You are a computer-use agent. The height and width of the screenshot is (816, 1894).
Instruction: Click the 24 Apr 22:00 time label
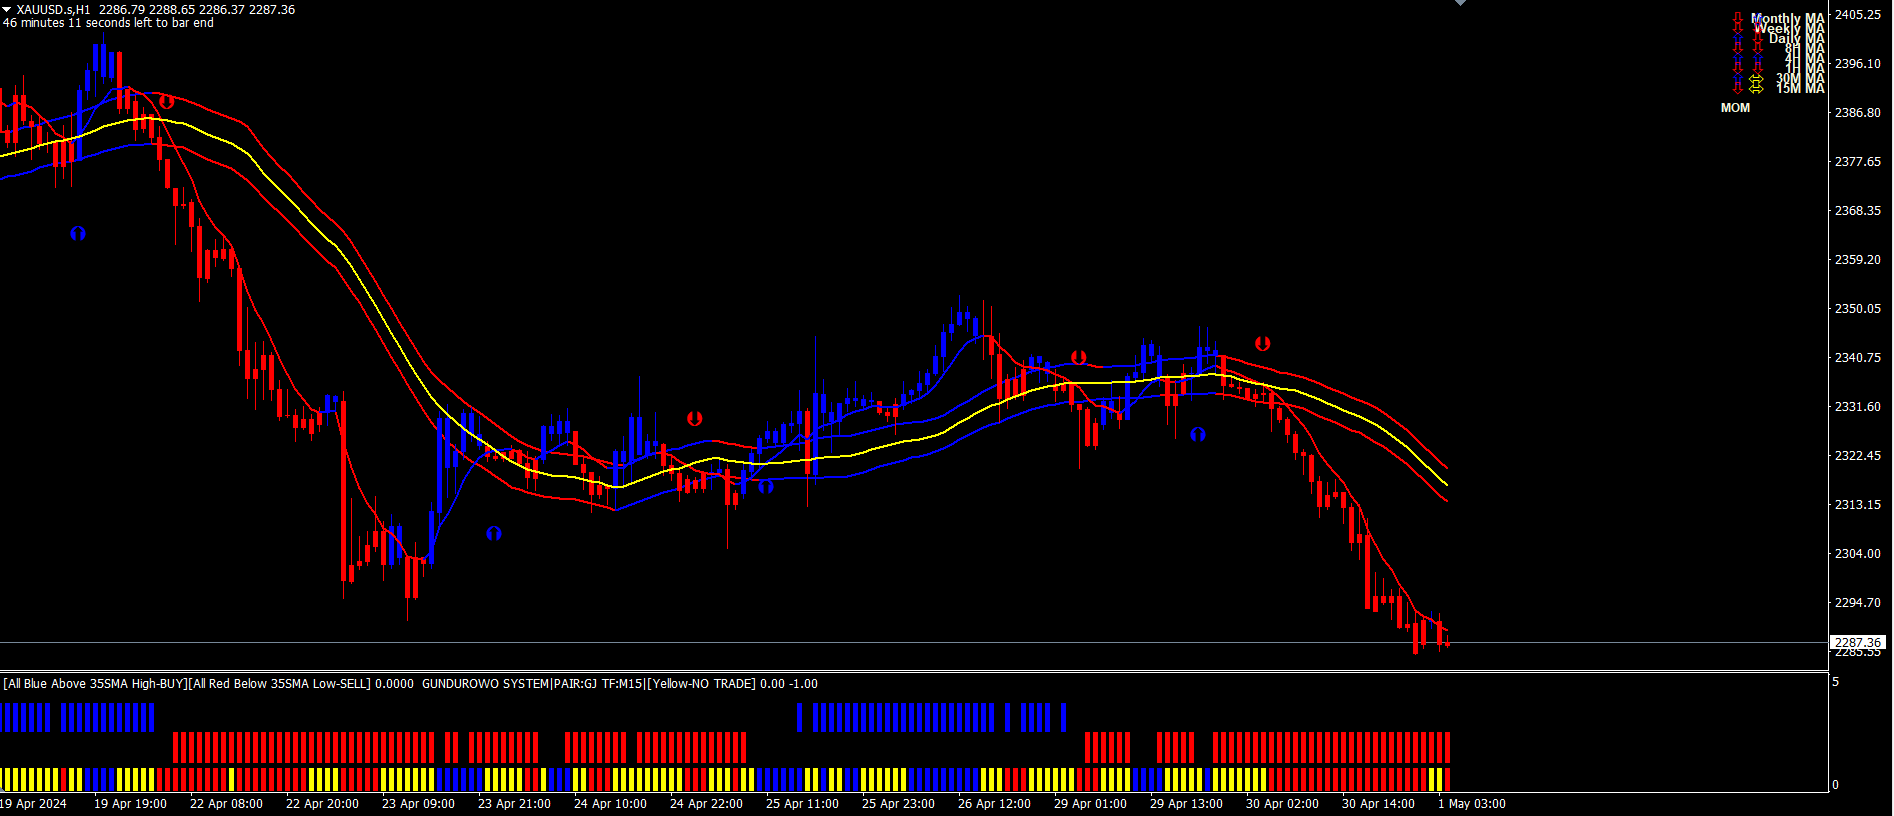point(706,804)
